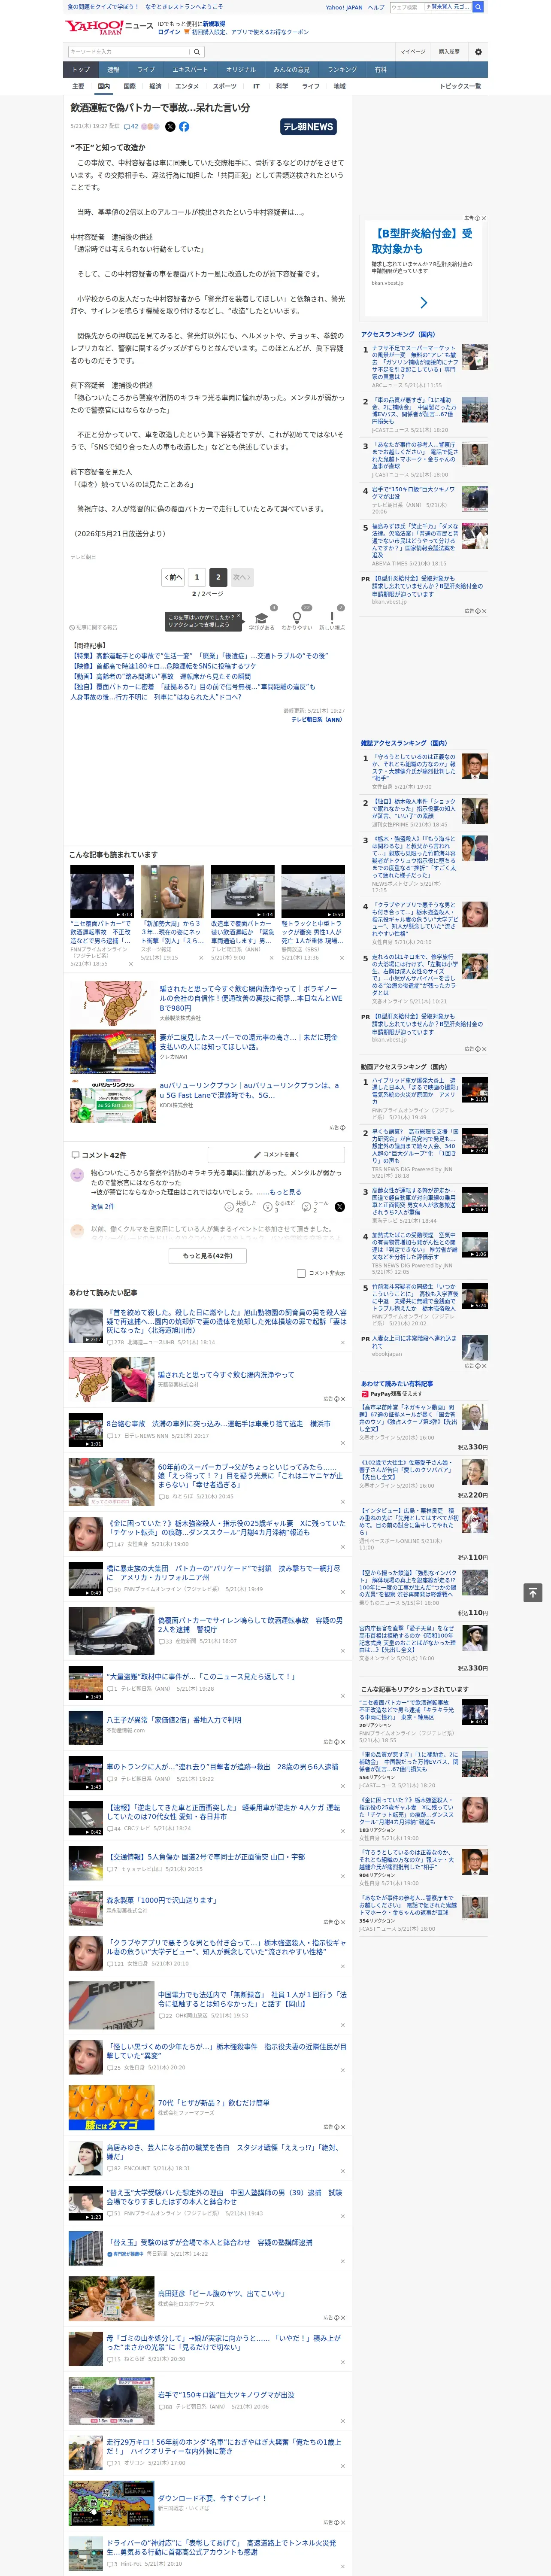Open 岩手で150キロ級巨大ツキノワグマ出没 article
The image size is (551, 2576).
[226, 2395]
